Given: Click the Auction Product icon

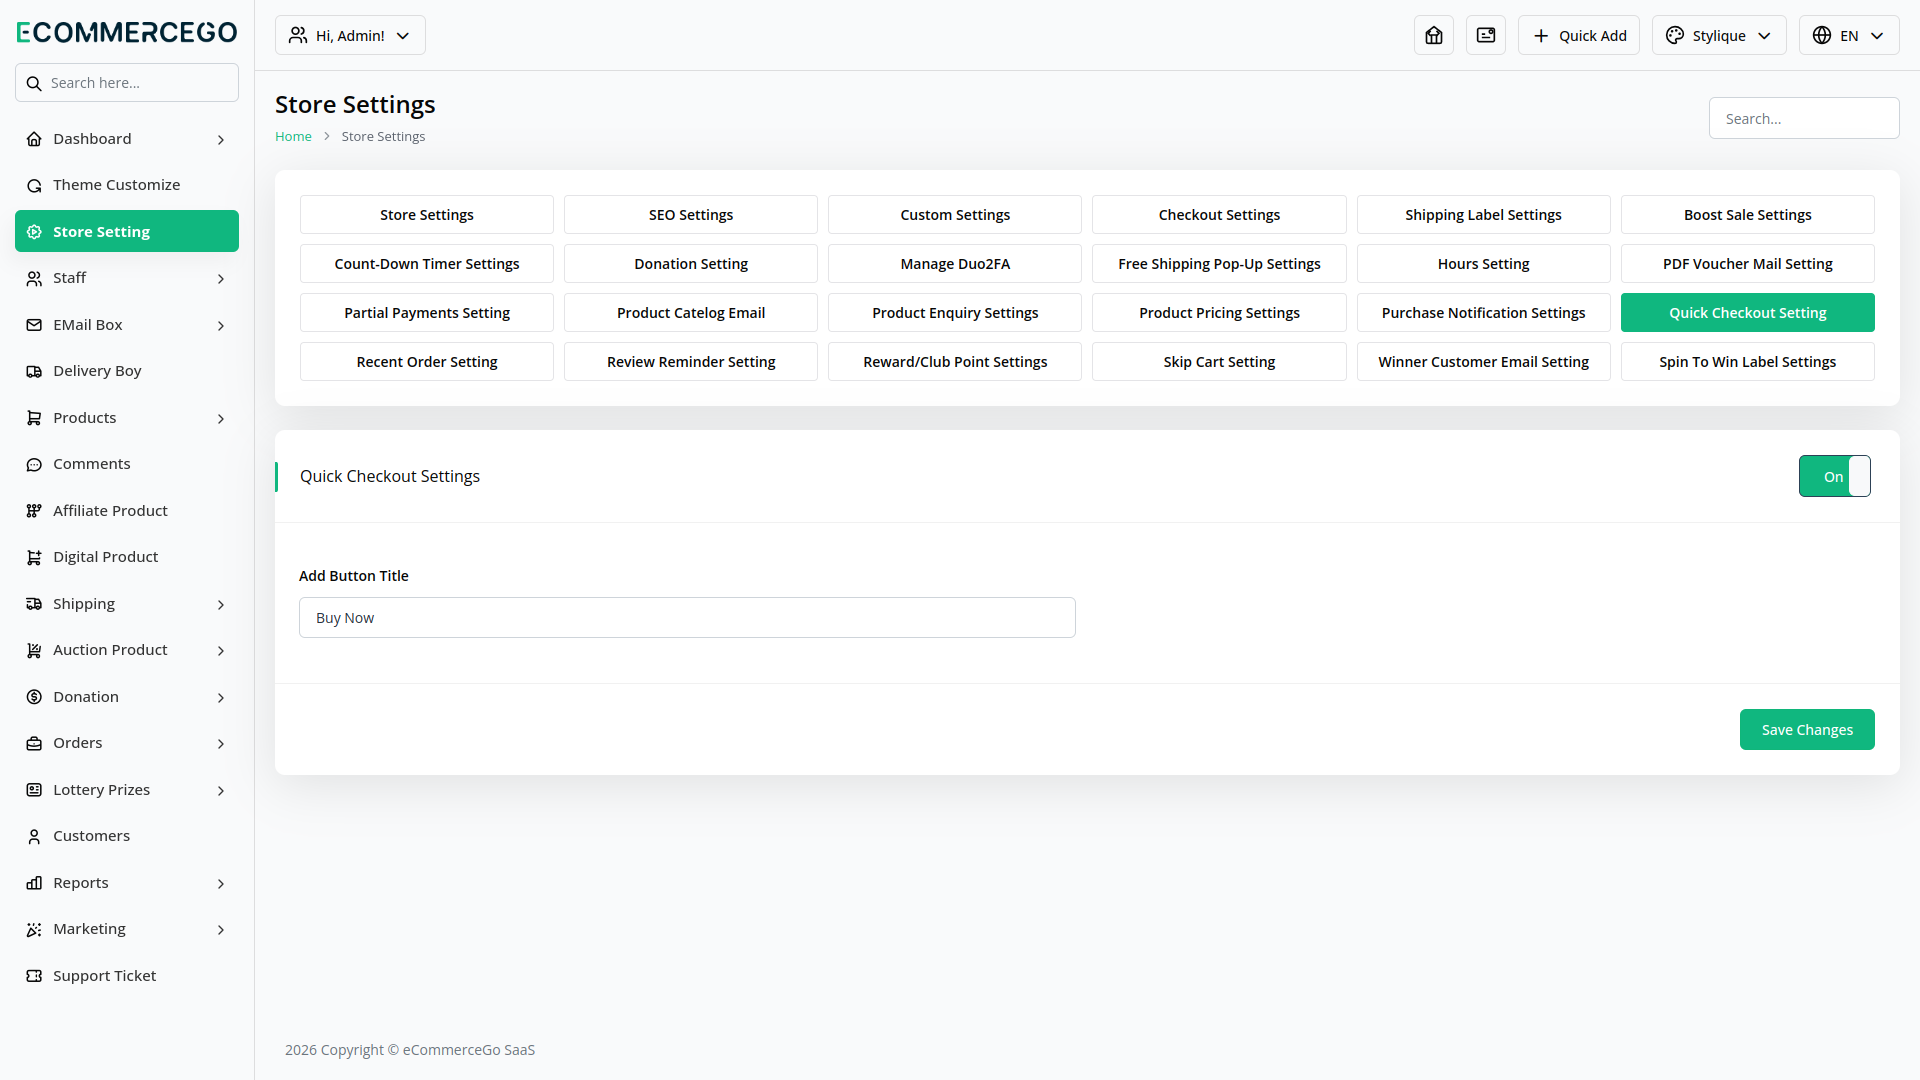Looking at the screenshot, I should [34, 650].
